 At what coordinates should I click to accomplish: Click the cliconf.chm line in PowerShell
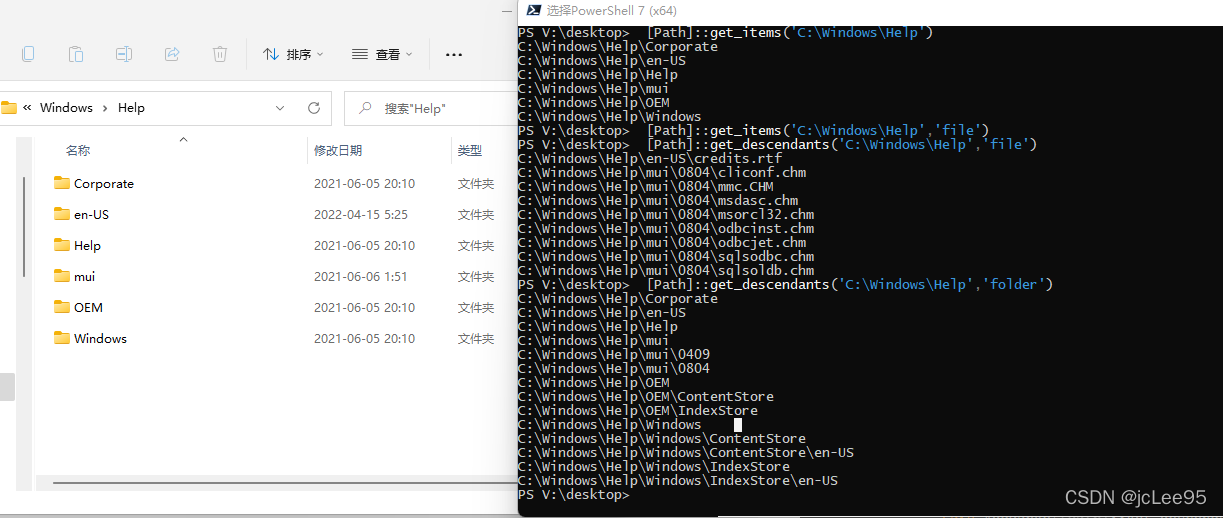(x=662, y=172)
